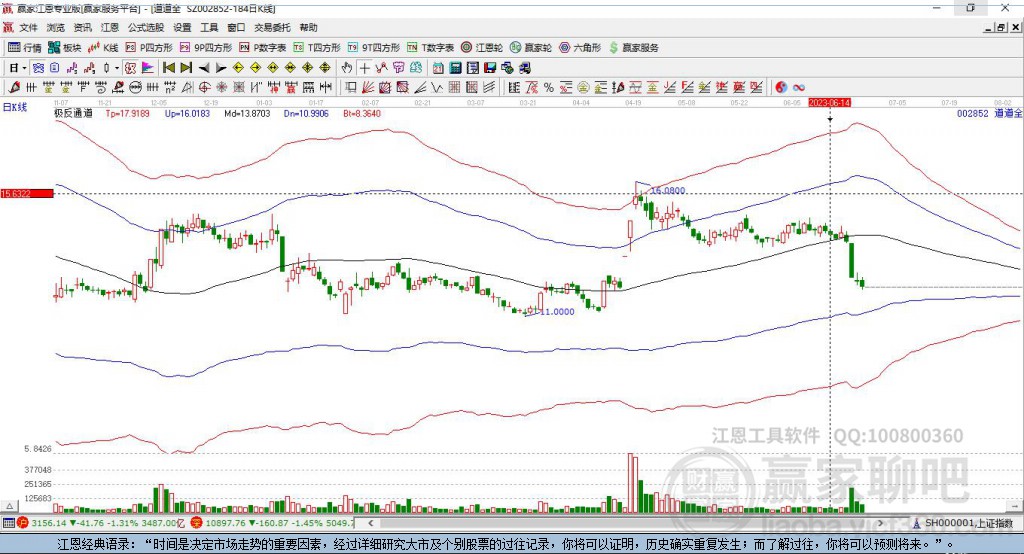The height and width of the screenshot is (554, 1024).
Task: Open the 公式选股 menu
Action: click(x=146, y=27)
